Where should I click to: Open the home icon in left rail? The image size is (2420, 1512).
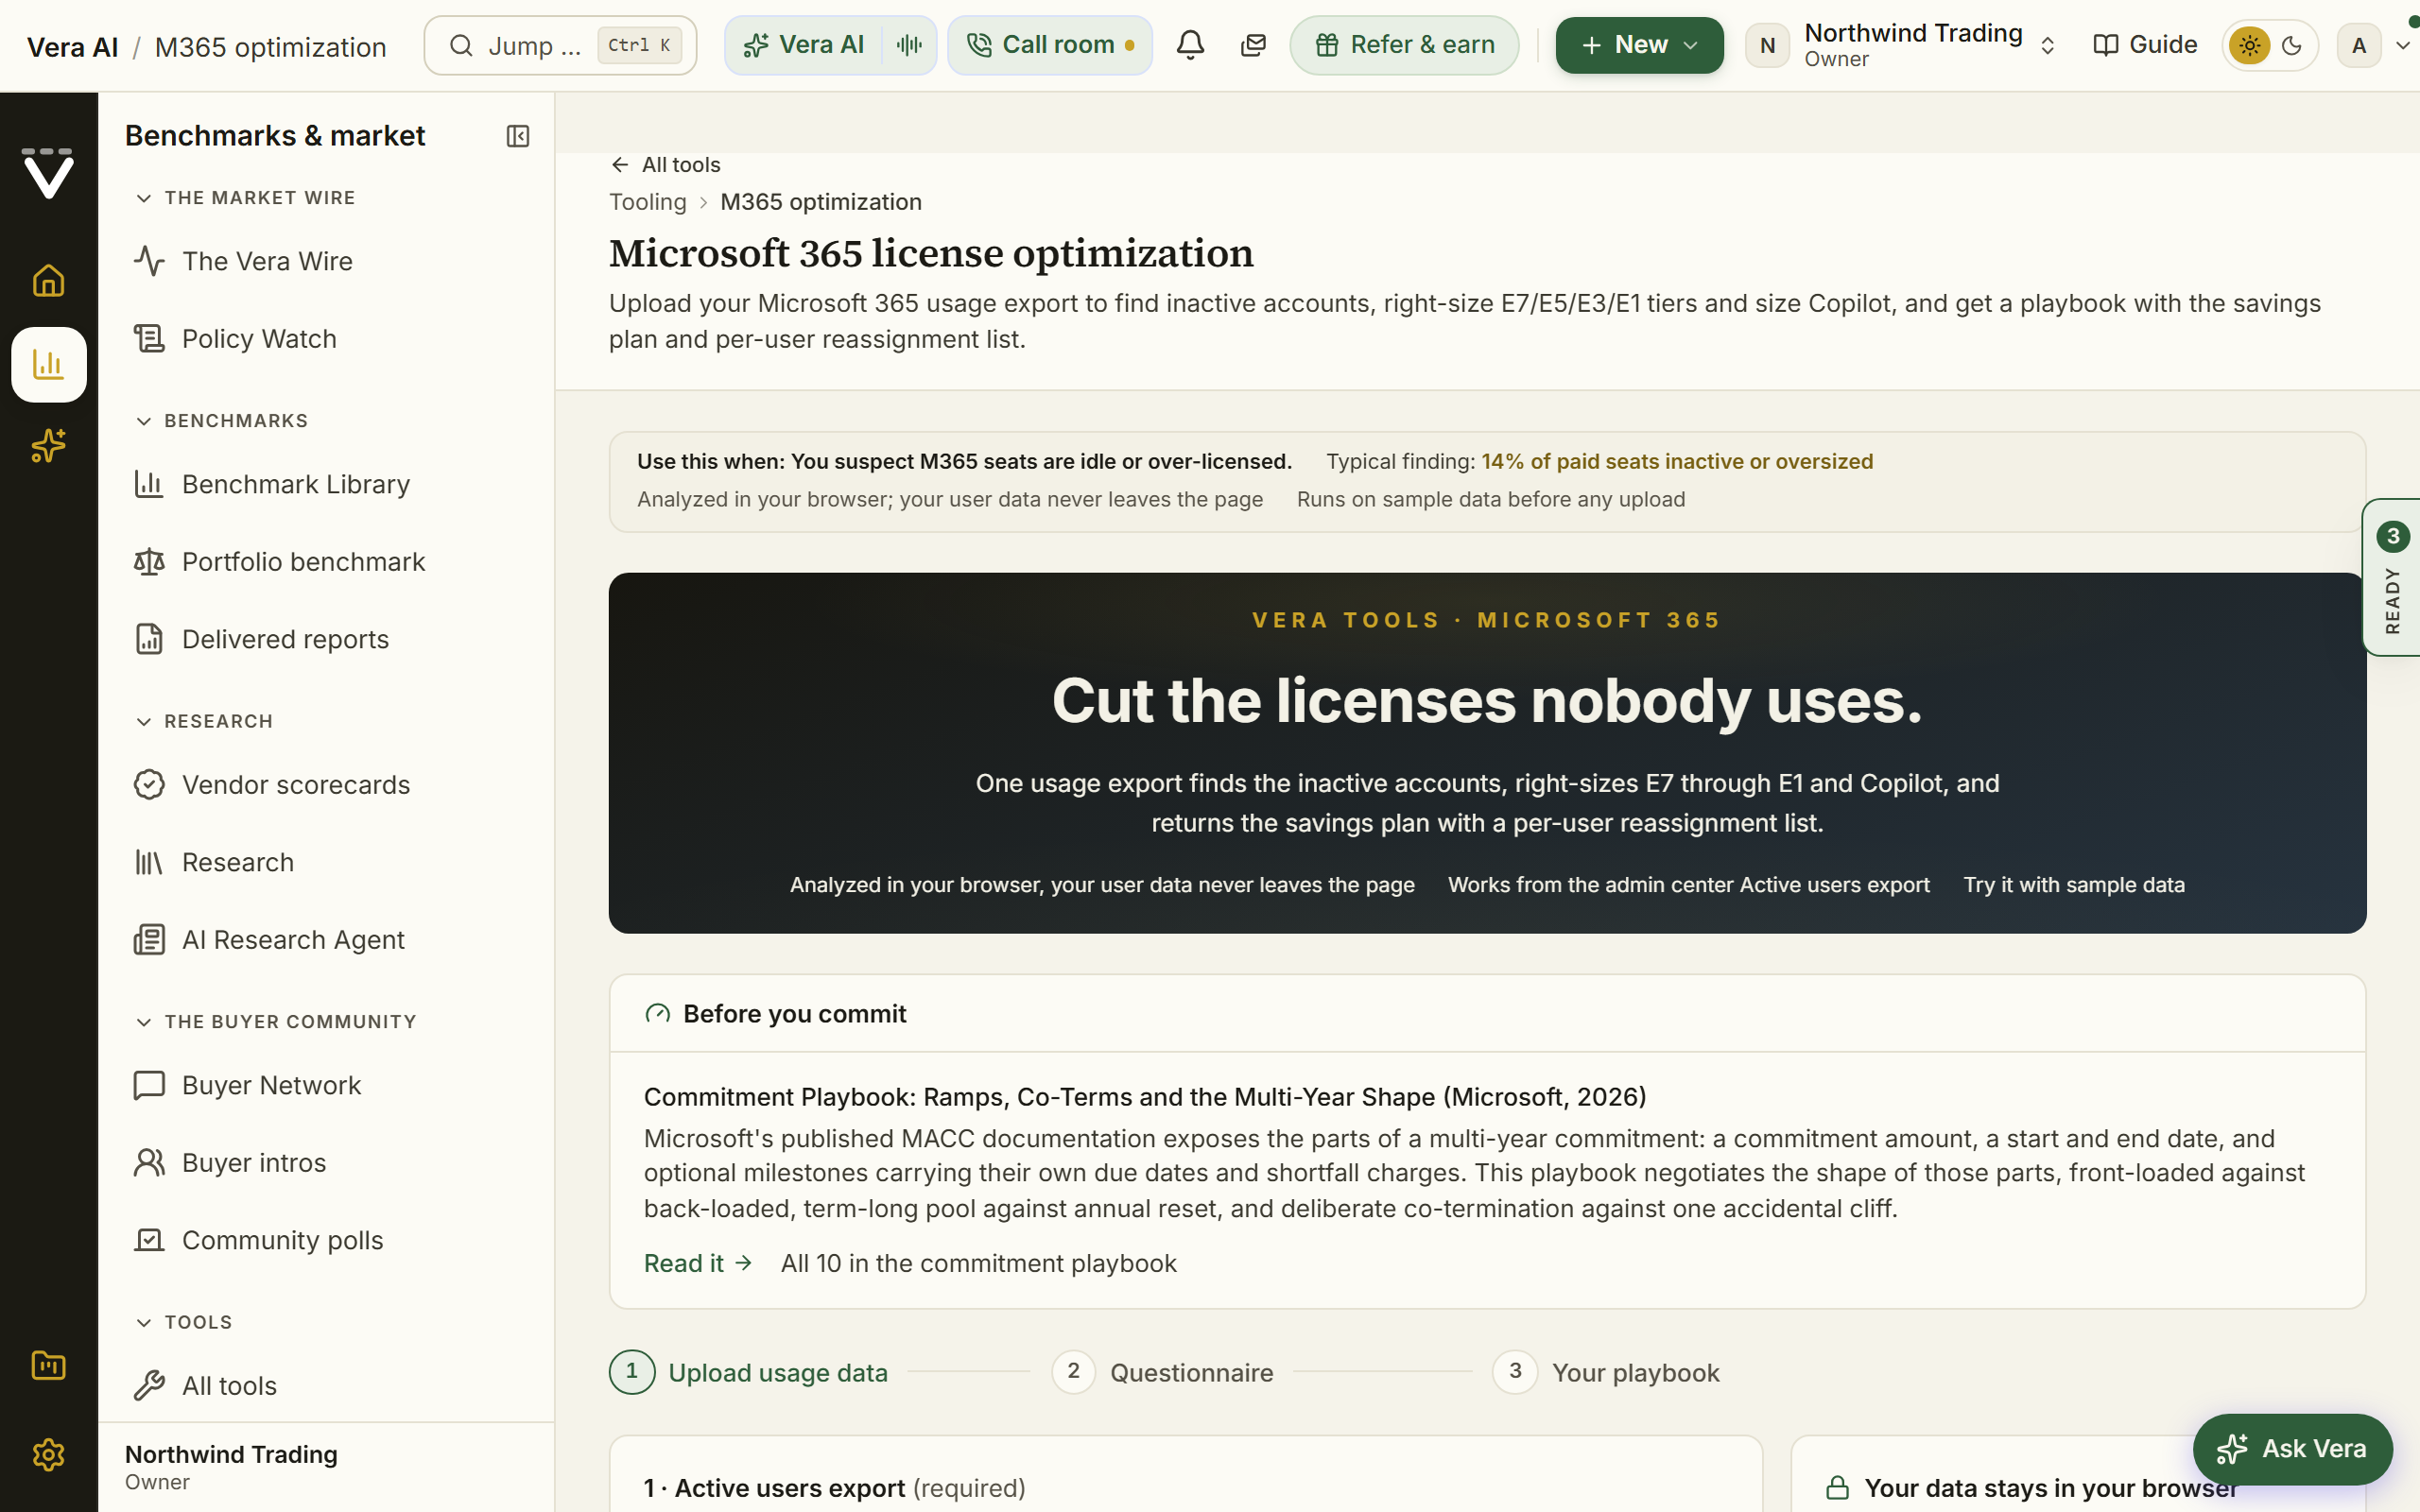48,281
